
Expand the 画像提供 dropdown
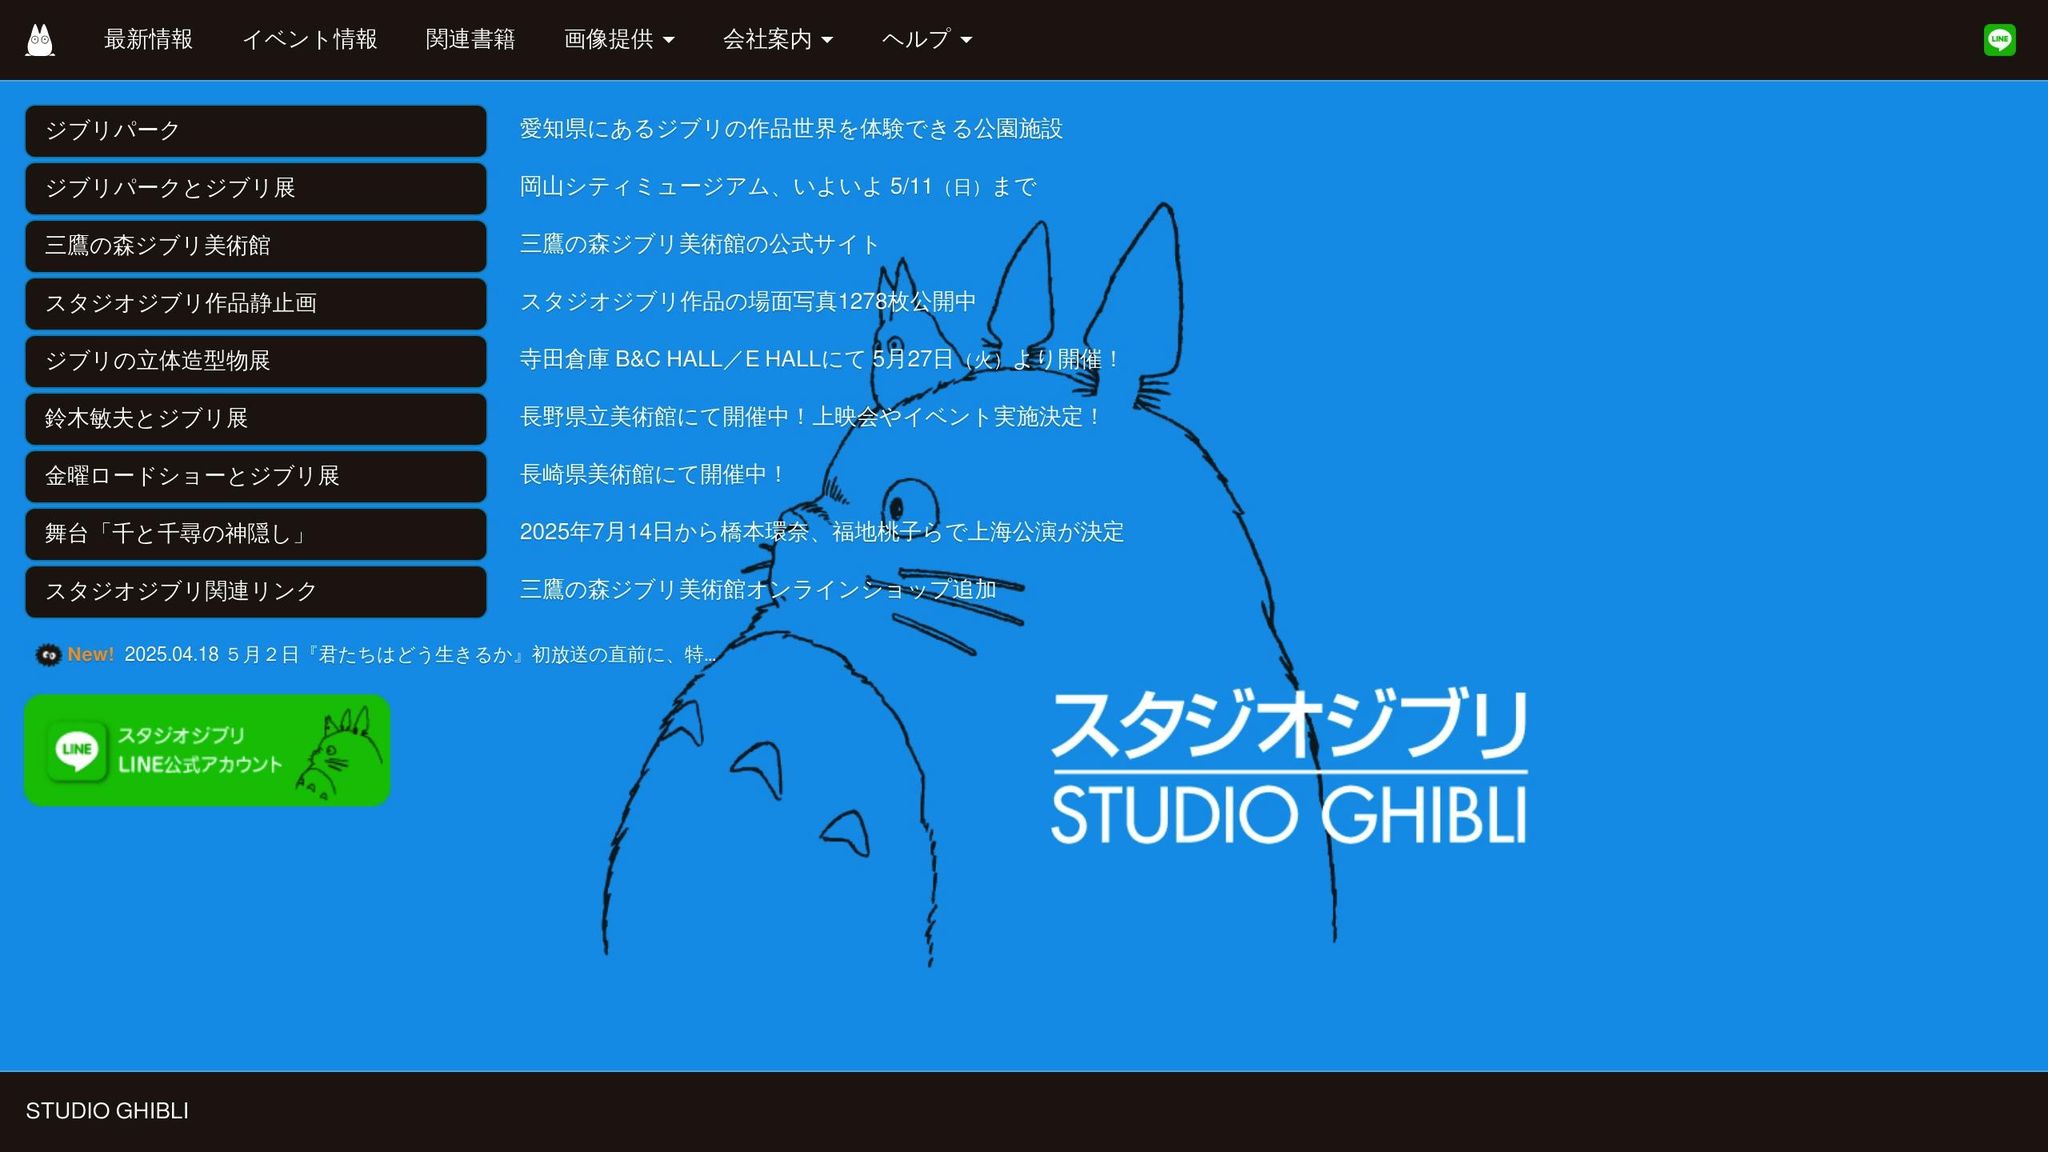point(619,39)
